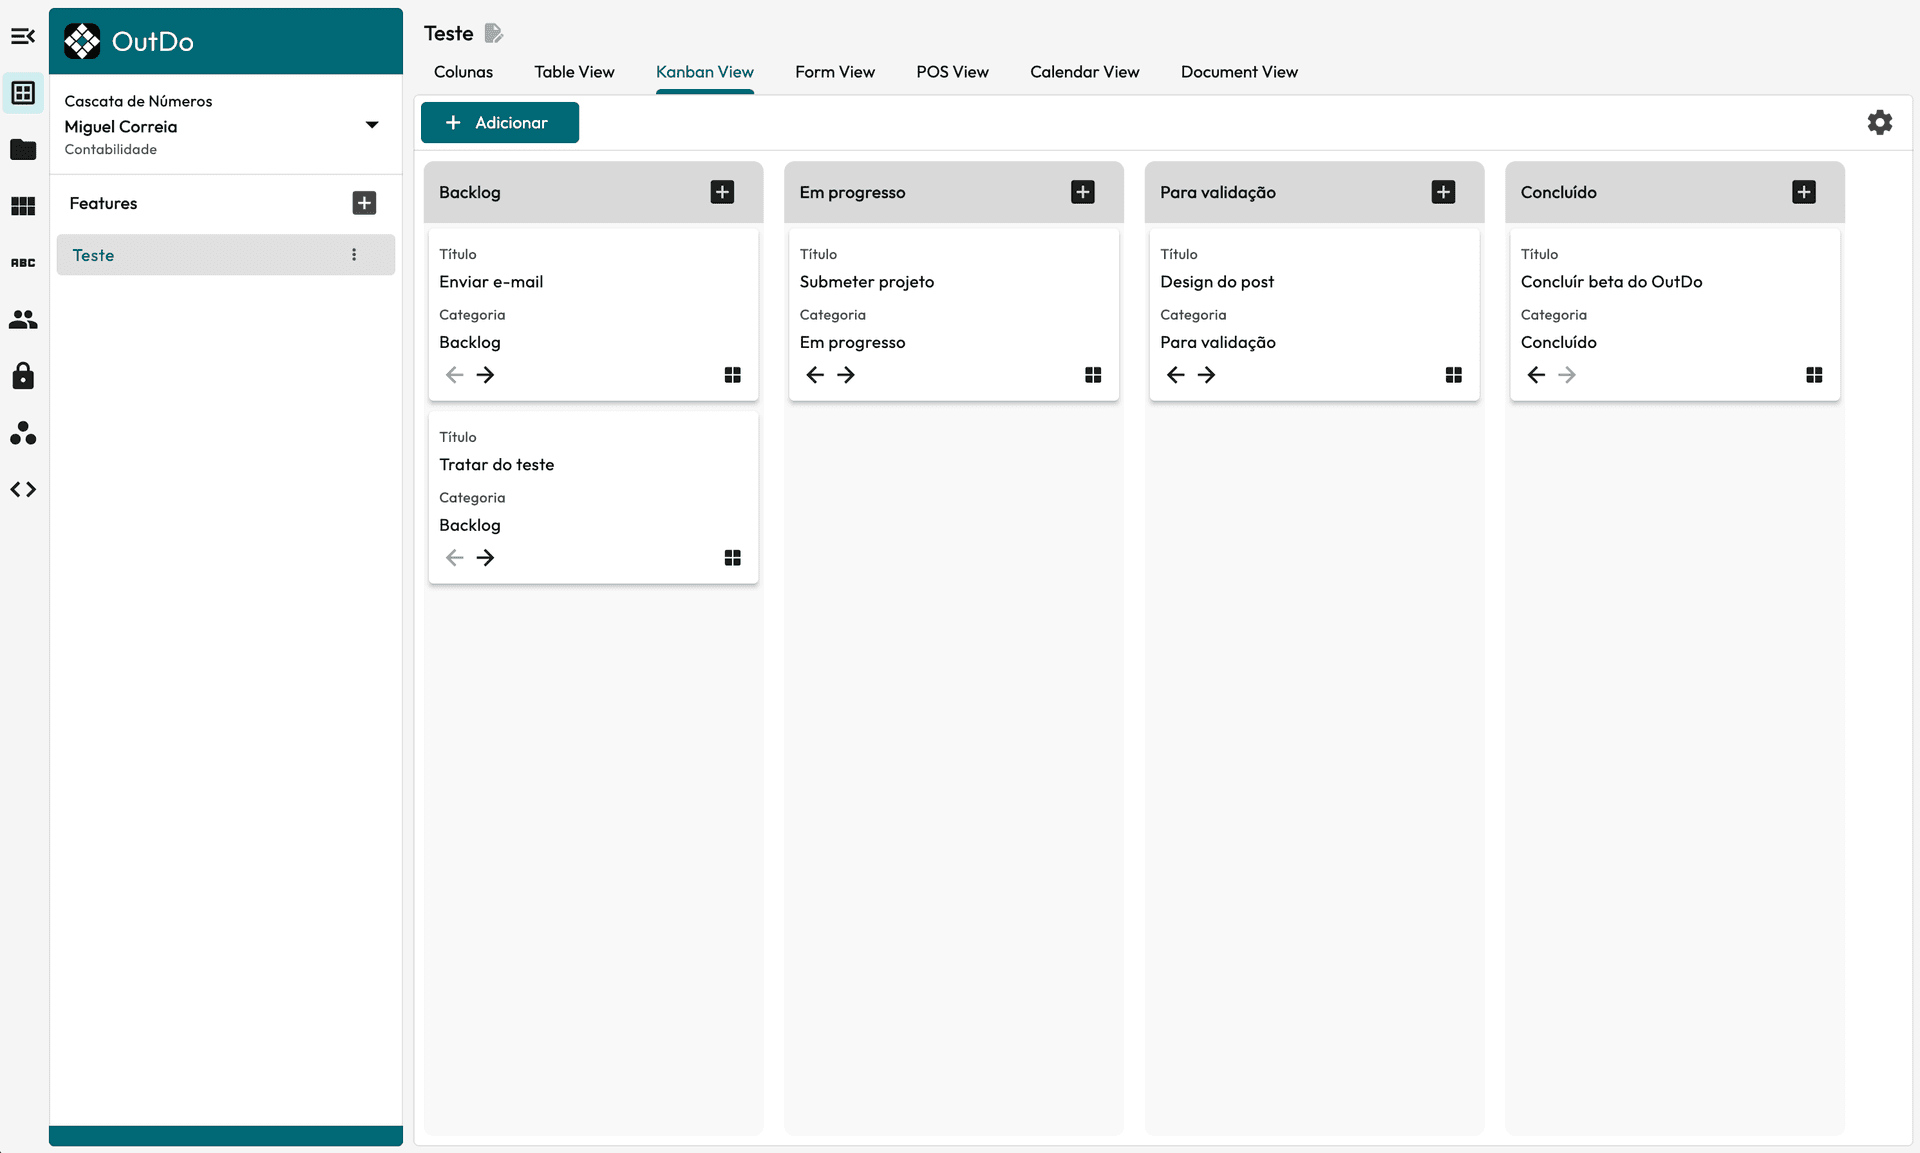Image resolution: width=1920 pixels, height=1153 pixels.
Task: Open the permissions lock section
Action: 23,376
